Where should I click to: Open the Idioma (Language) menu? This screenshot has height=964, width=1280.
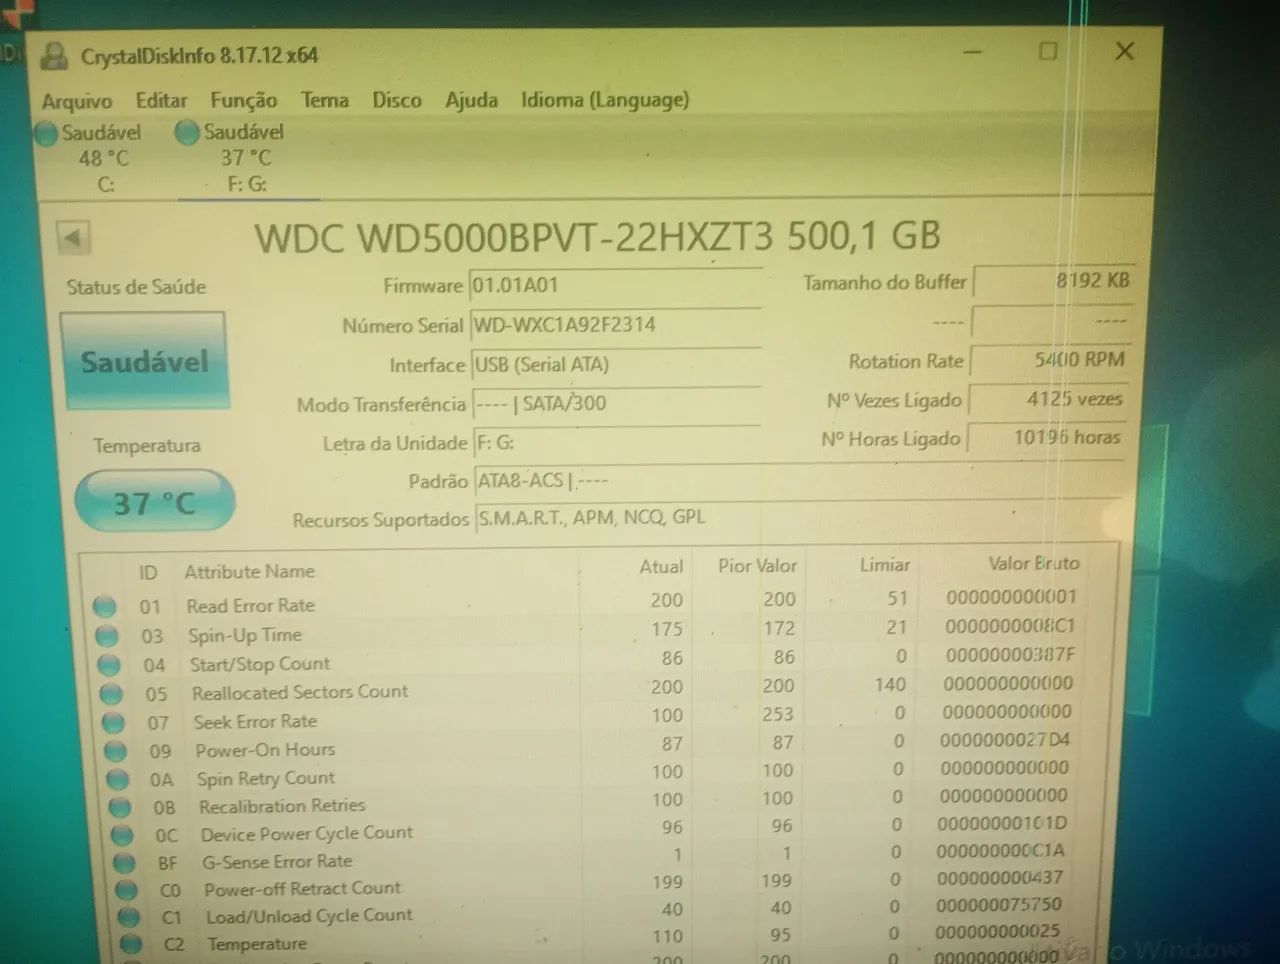click(x=604, y=100)
